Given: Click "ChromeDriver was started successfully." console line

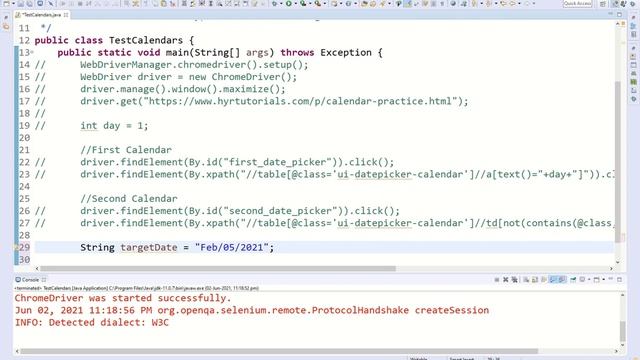Looking at the screenshot, I should [123, 298].
